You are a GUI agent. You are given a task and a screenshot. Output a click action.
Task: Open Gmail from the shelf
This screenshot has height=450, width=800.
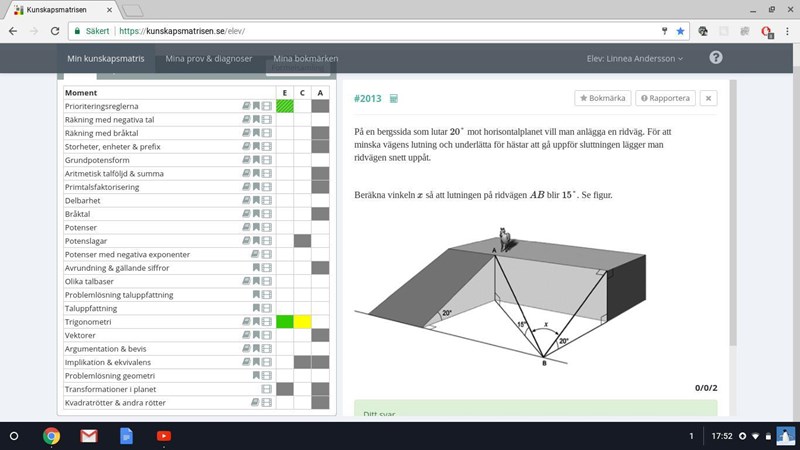coord(88,436)
